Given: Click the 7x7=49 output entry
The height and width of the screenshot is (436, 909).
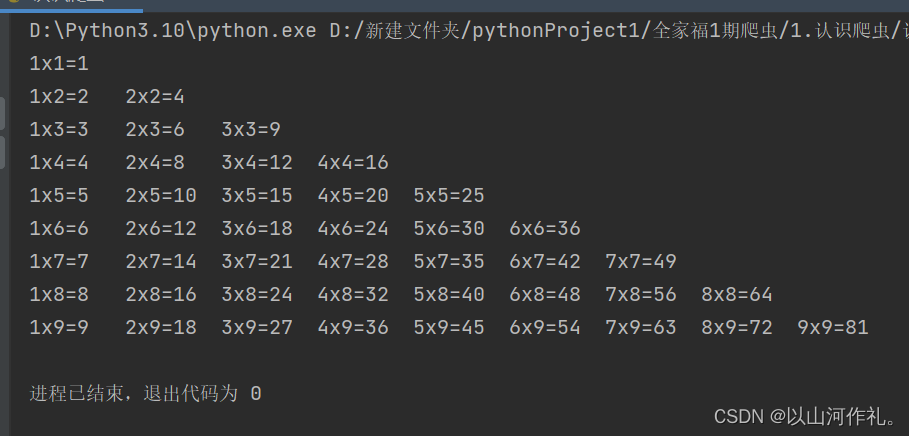Looking at the screenshot, I should 641,262.
